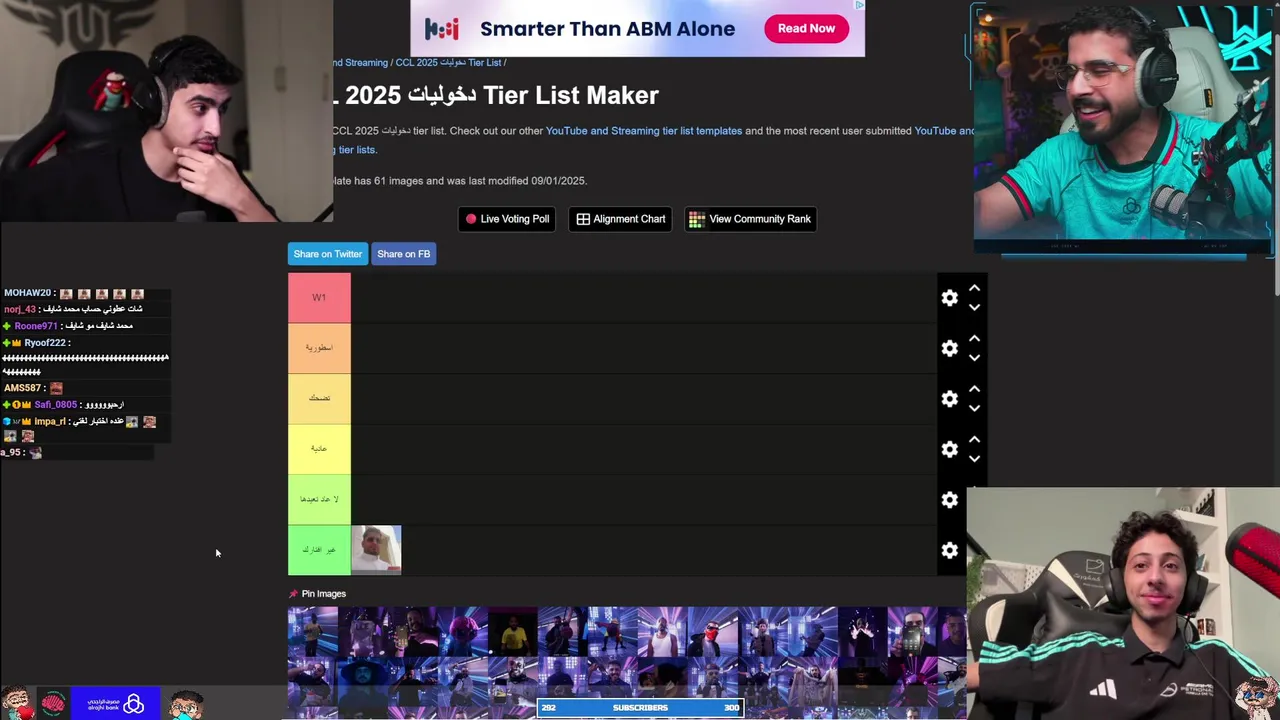Open settings gear for the اسطورية tier
This screenshot has height=720, width=1280.
(949, 348)
